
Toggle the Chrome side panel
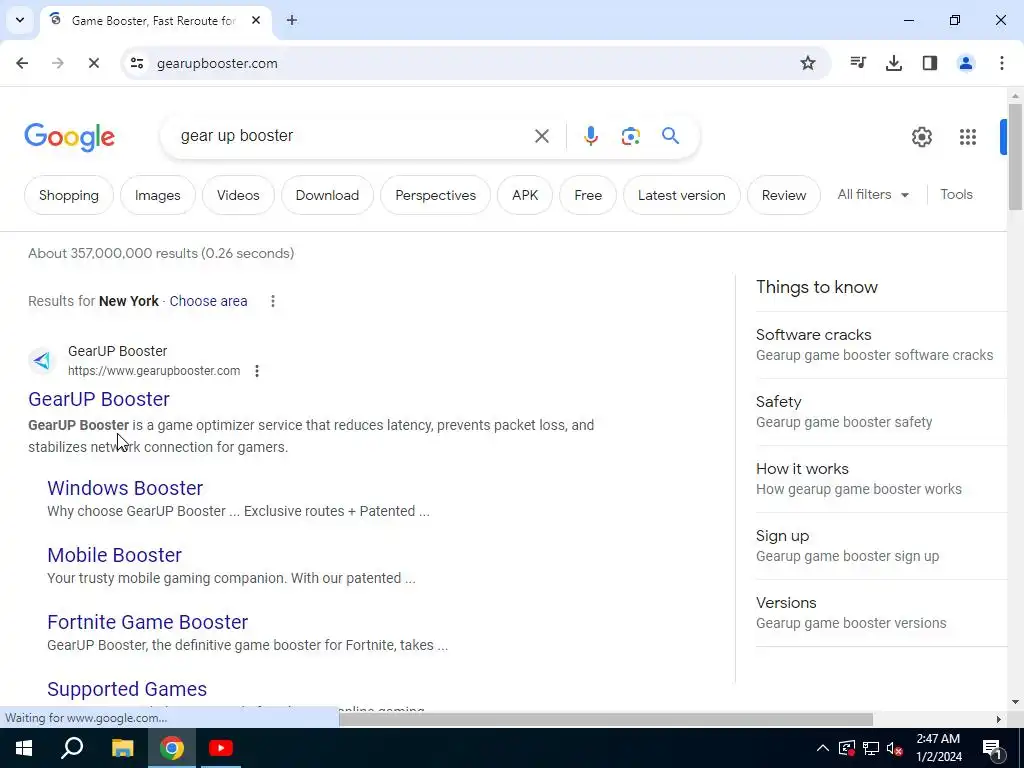[930, 63]
